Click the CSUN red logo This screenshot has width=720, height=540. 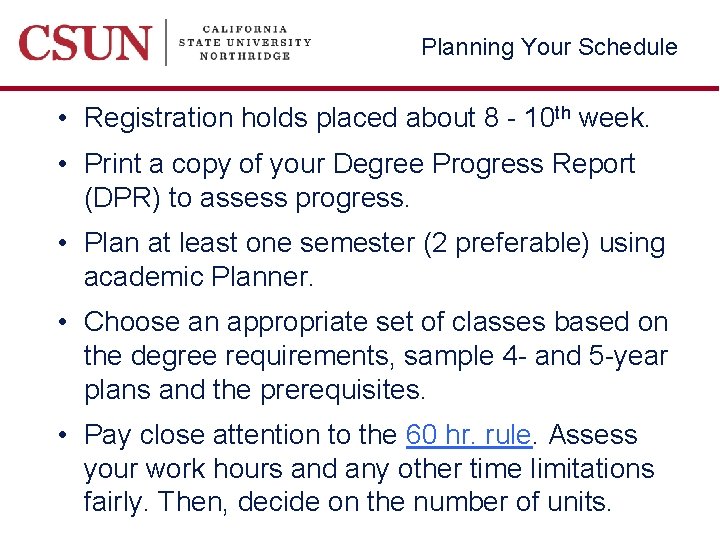(84, 44)
